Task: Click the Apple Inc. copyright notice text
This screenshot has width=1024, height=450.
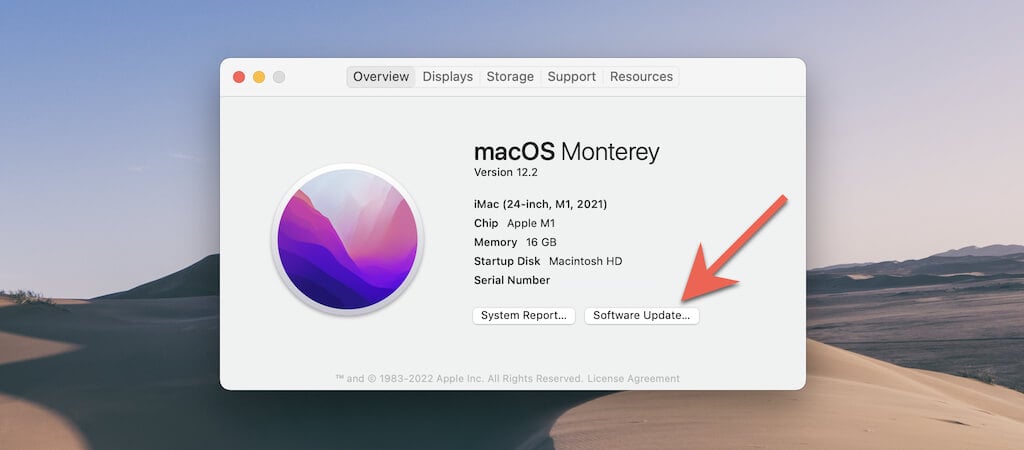Action: tap(459, 379)
